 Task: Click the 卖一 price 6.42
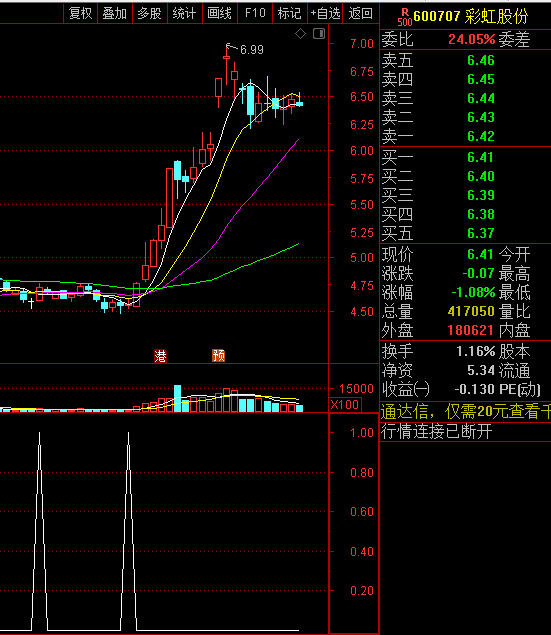[481, 136]
